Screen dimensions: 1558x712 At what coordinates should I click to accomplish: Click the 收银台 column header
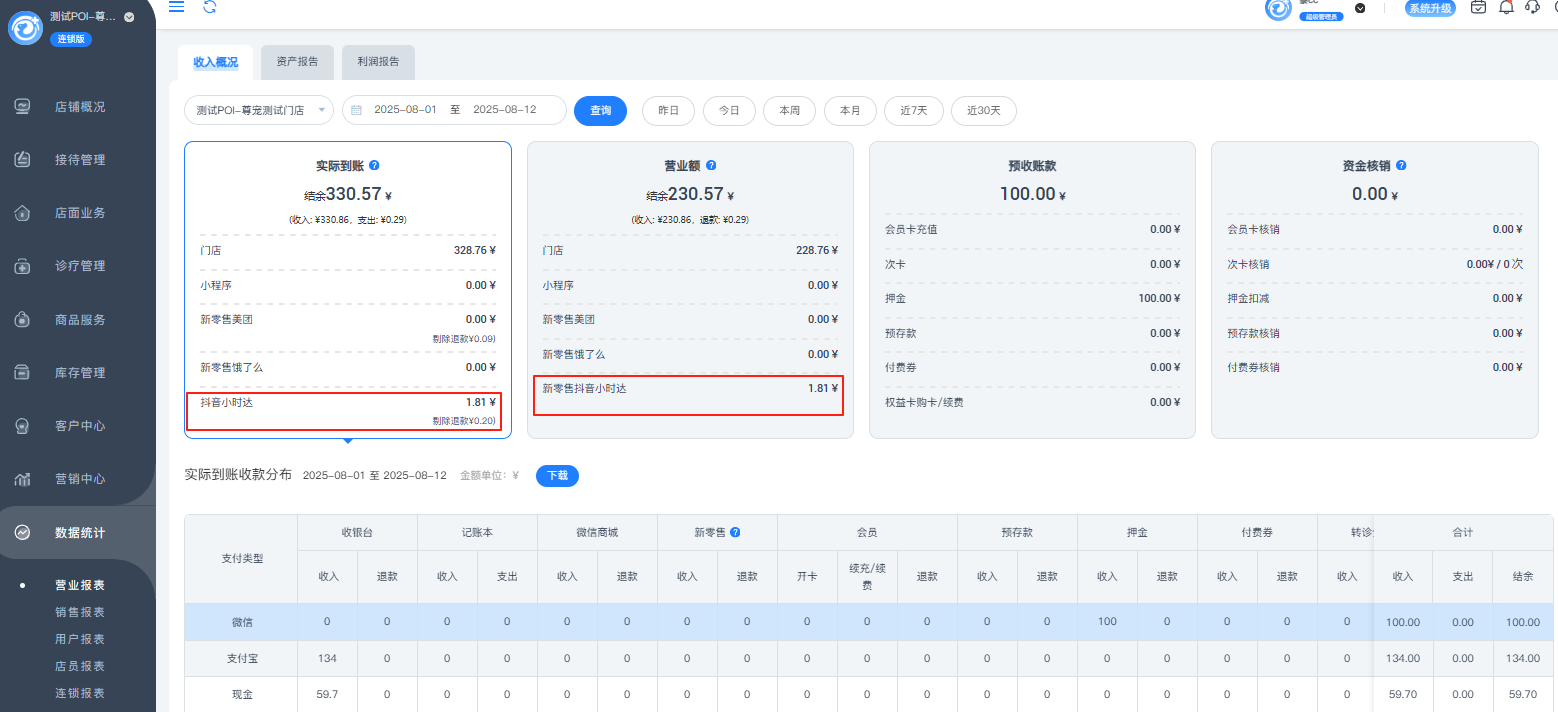[x=357, y=532]
